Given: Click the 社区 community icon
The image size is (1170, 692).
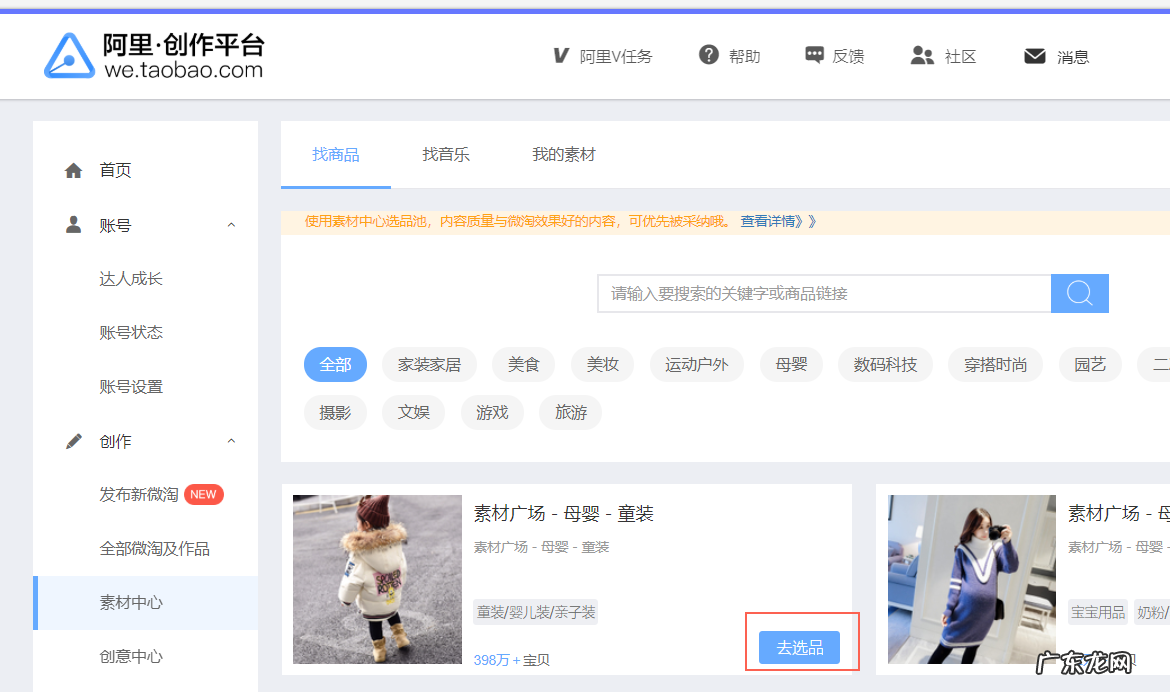Looking at the screenshot, I should (x=922, y=55).
